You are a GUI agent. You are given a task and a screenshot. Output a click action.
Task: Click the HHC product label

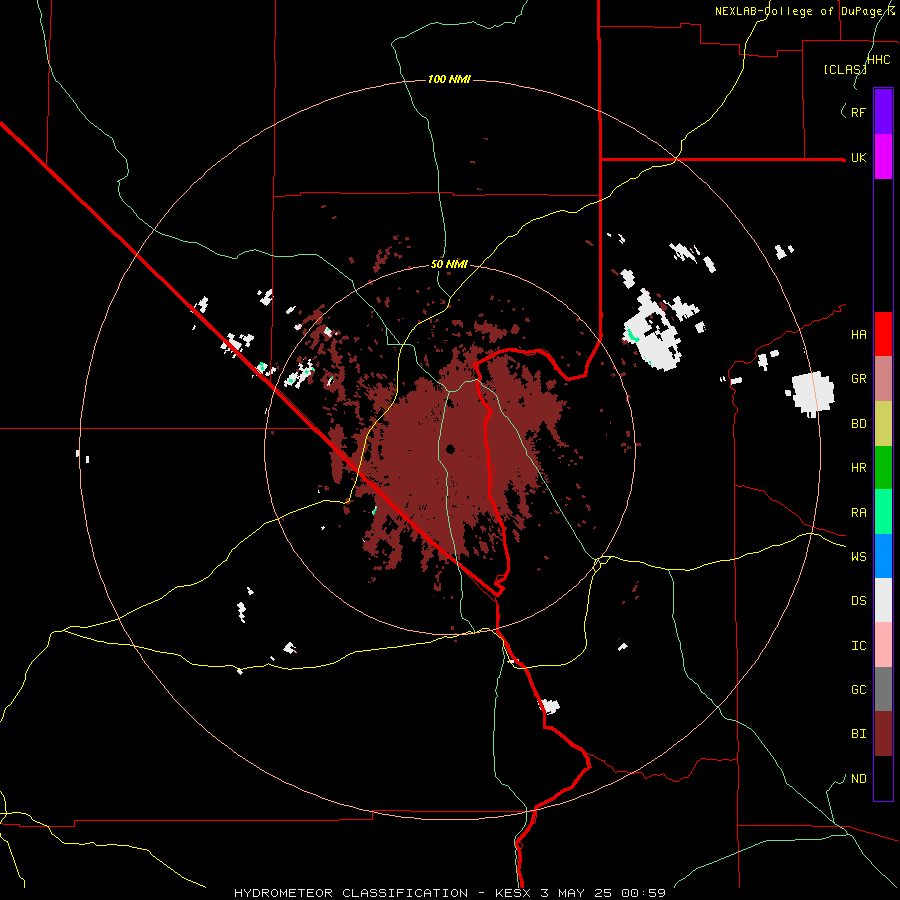coord(879,60)
